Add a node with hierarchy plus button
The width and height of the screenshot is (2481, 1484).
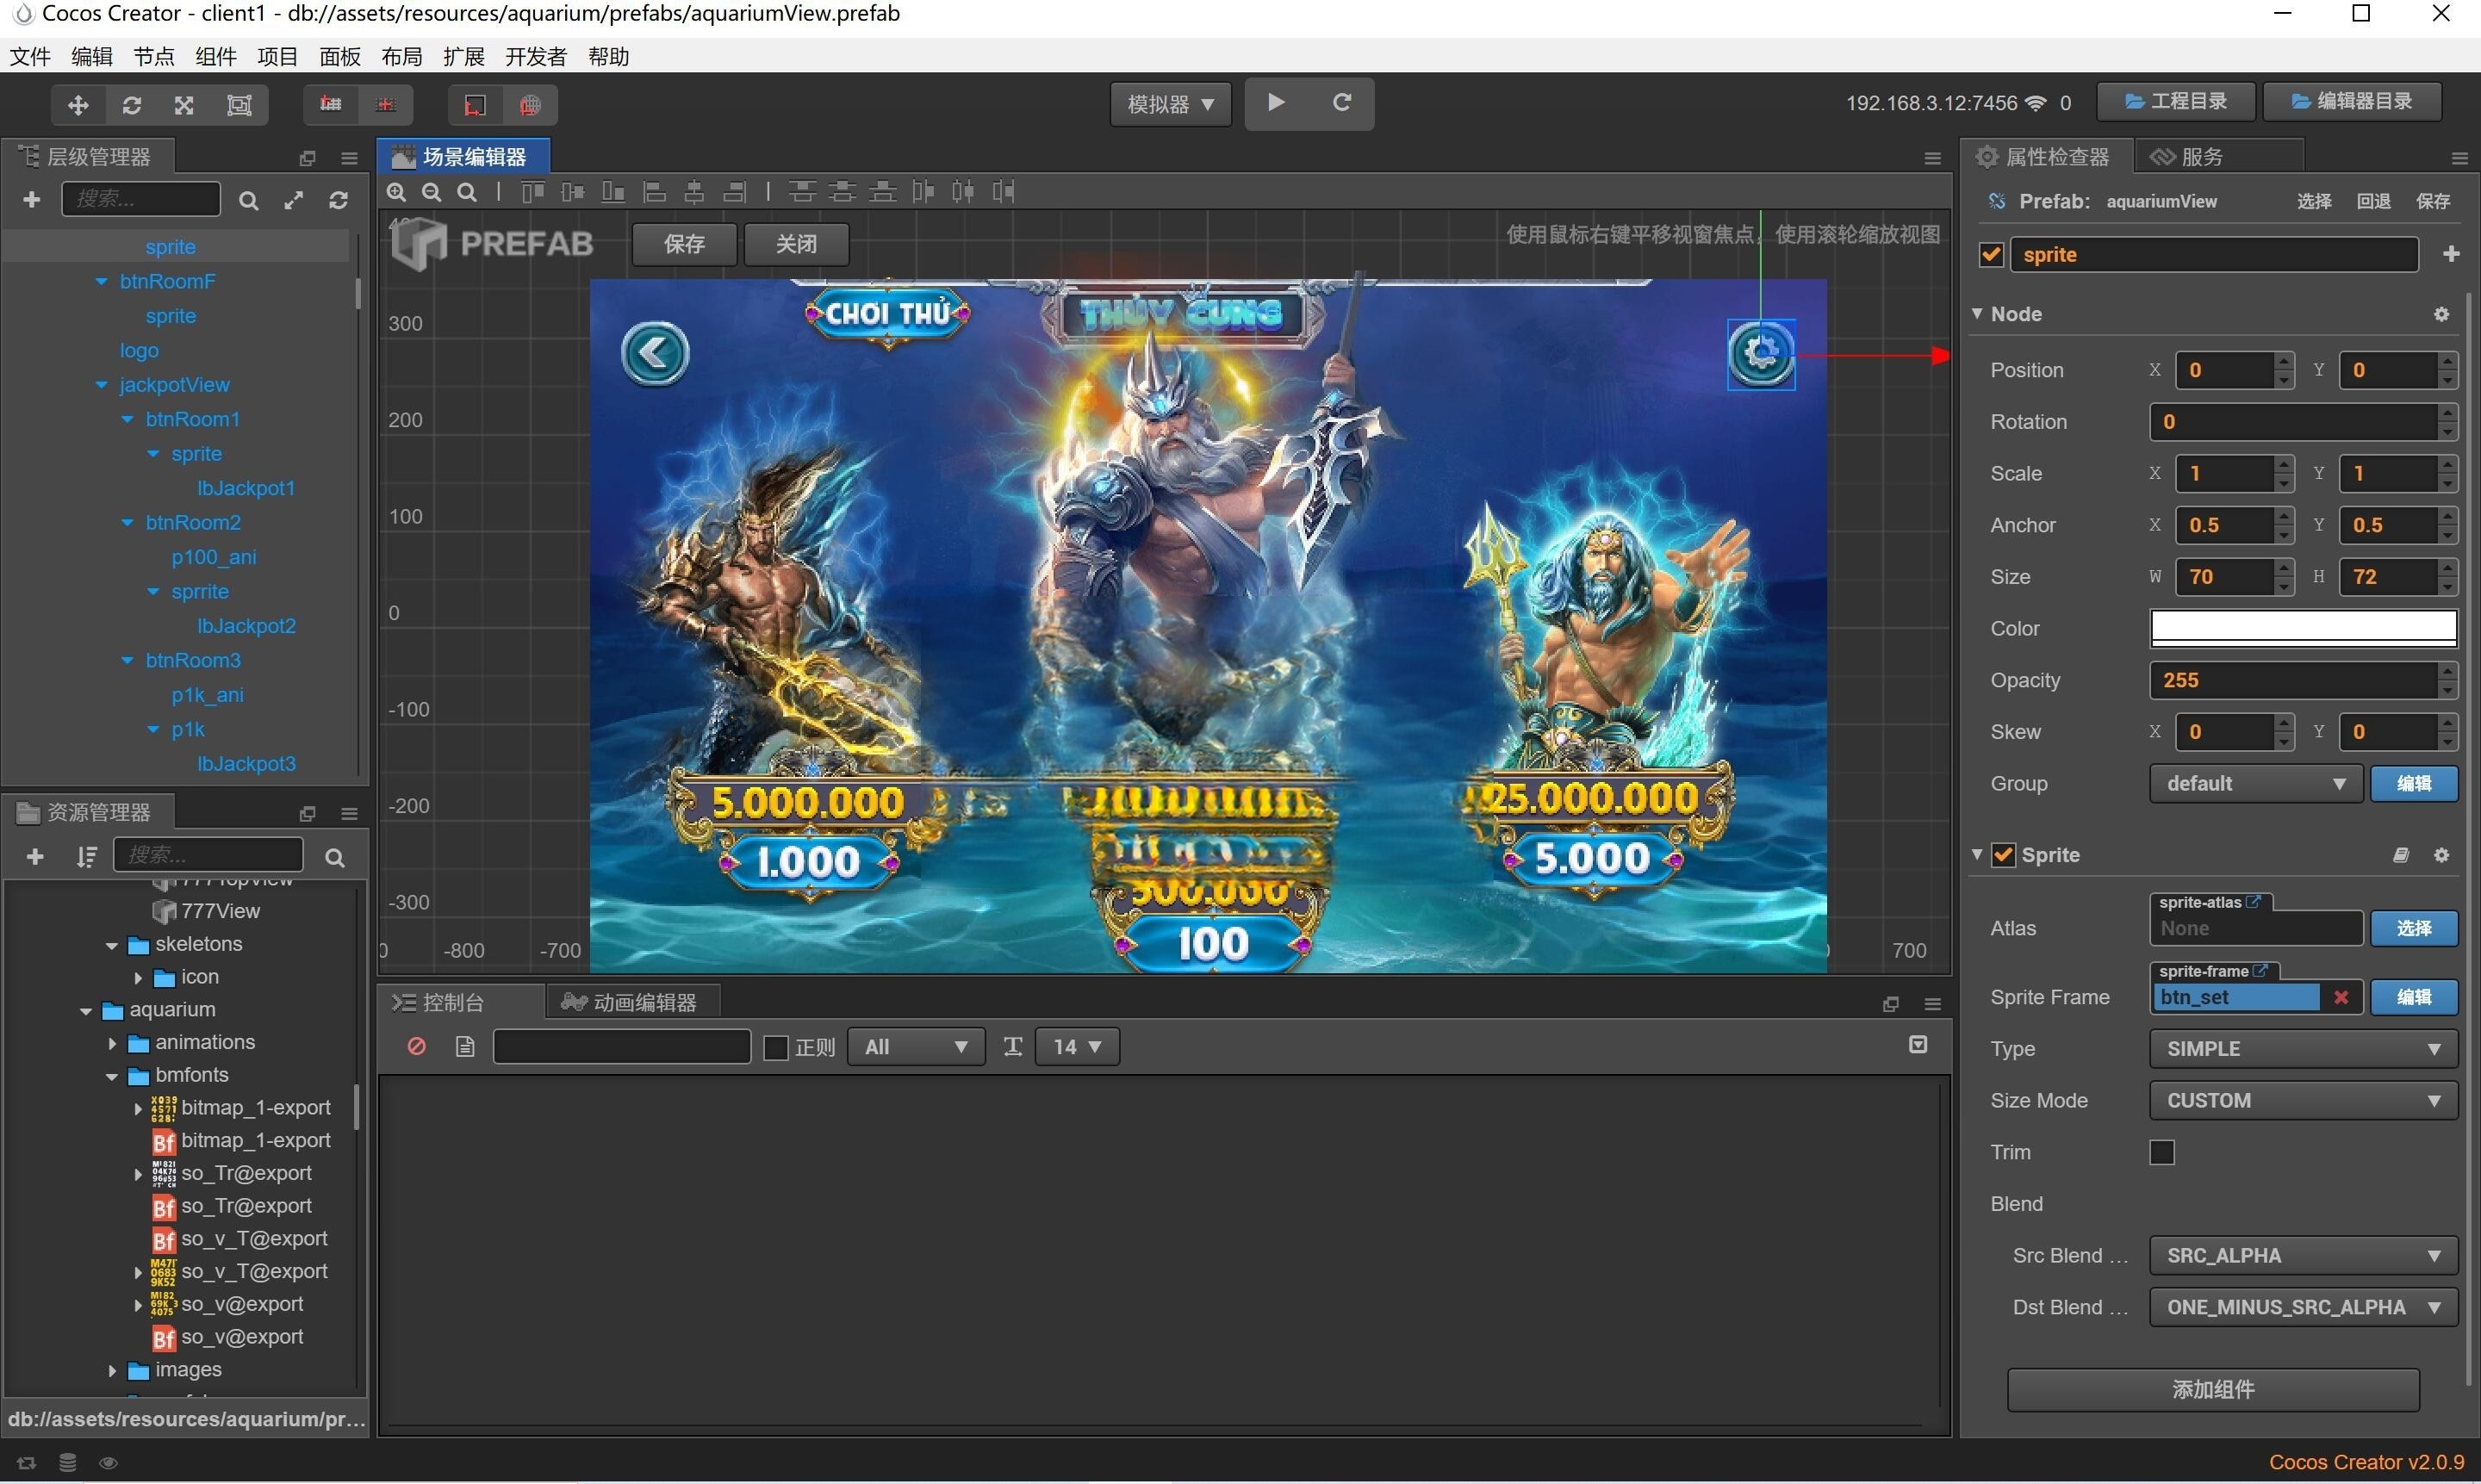[32, 200]
